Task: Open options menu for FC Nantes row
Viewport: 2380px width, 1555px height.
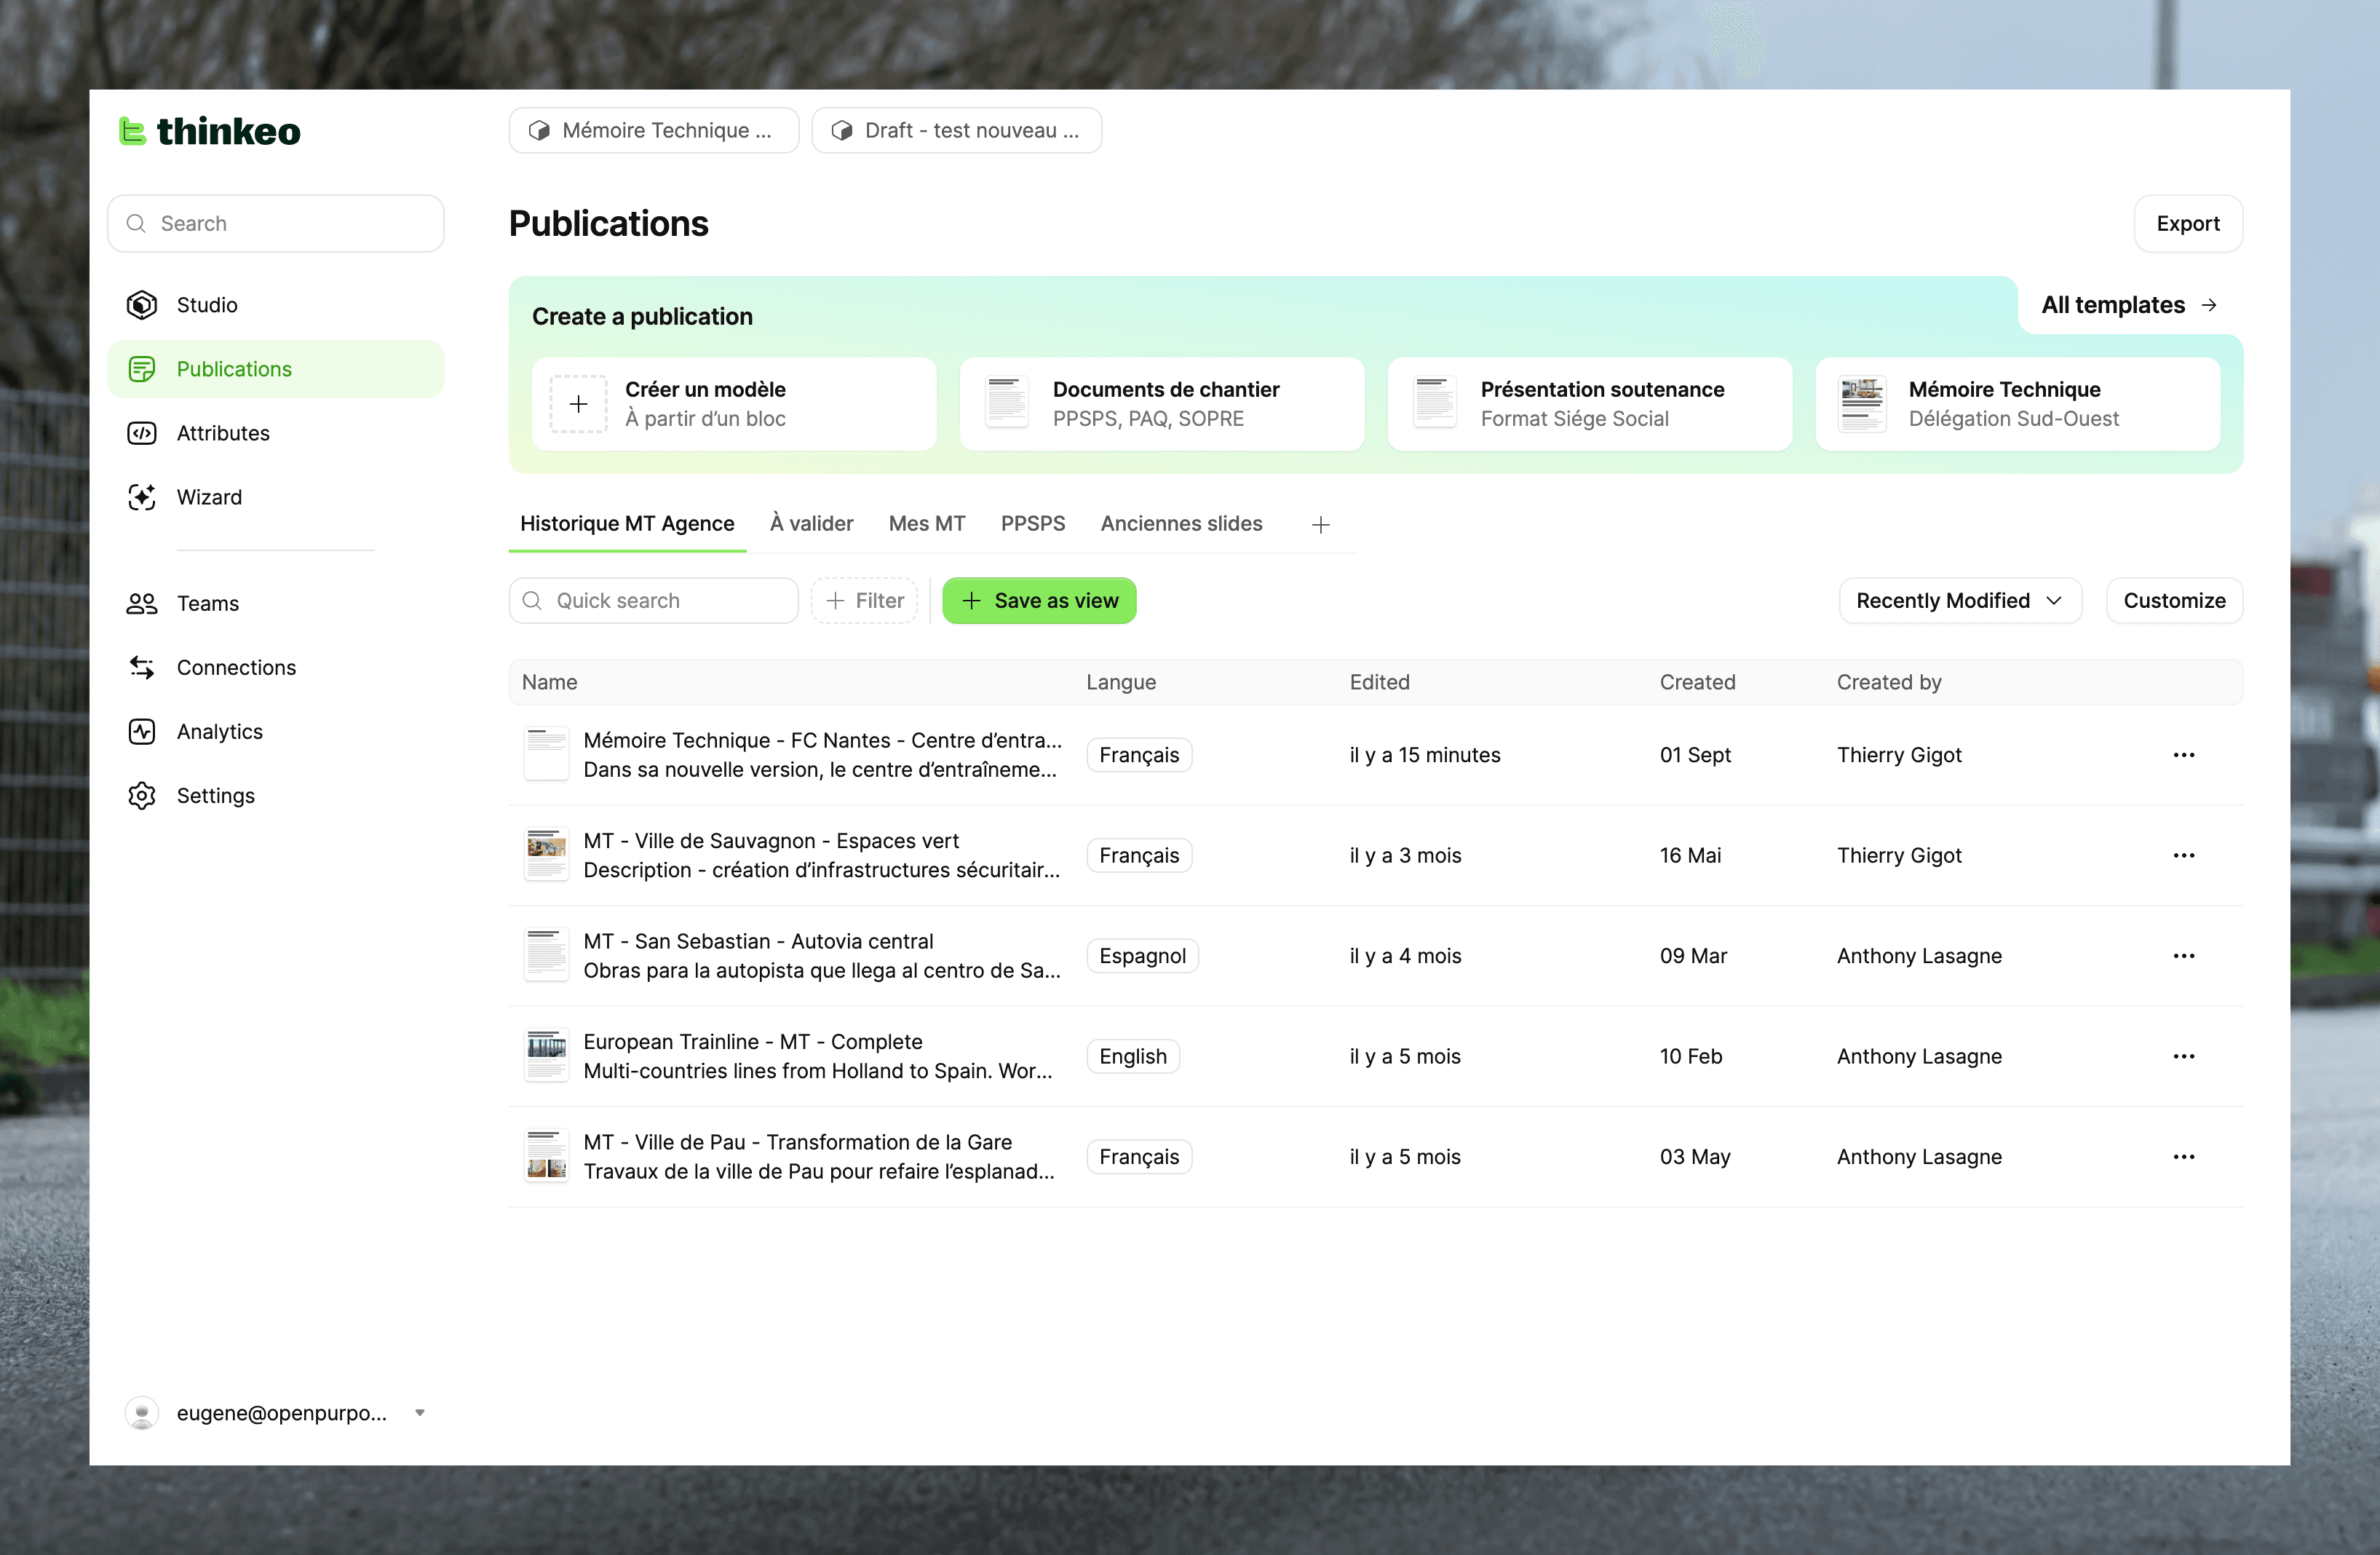Action: tap(2183, 755)
